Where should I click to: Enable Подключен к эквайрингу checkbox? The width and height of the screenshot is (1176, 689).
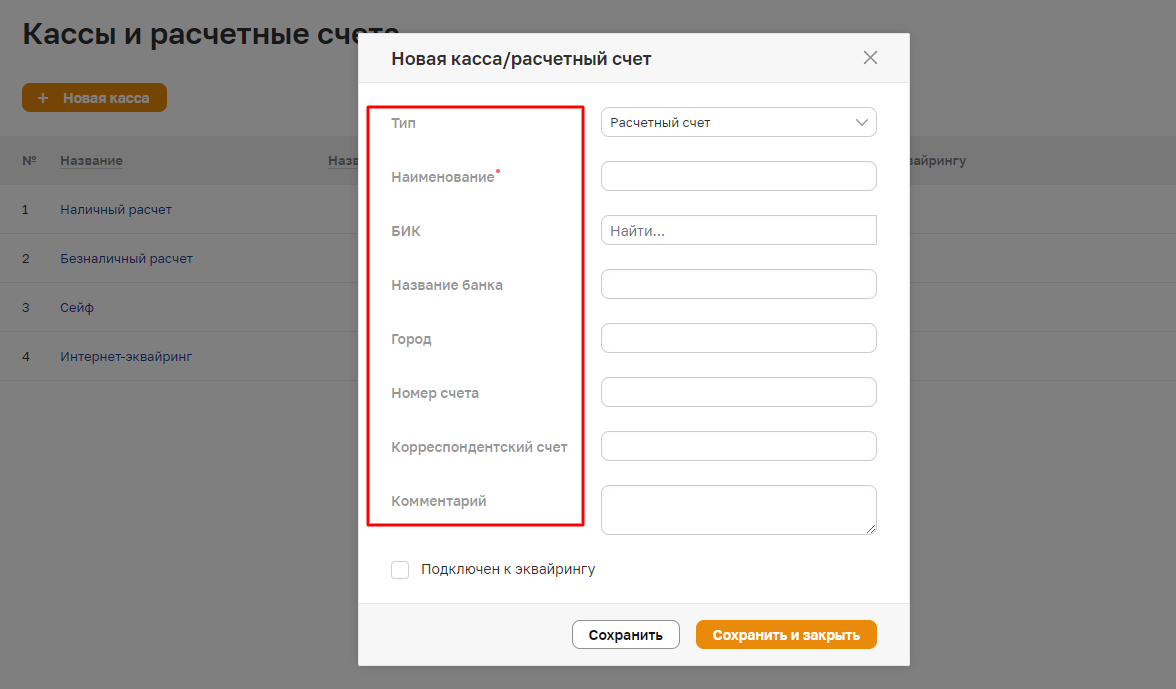click(400, 570)
